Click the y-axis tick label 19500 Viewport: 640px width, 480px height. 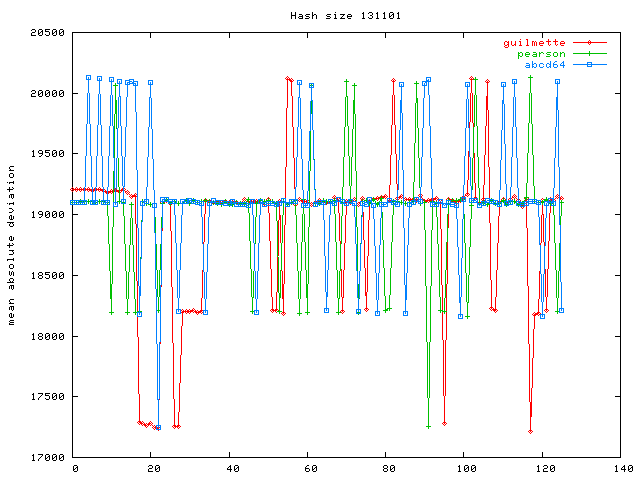[48, 154]
